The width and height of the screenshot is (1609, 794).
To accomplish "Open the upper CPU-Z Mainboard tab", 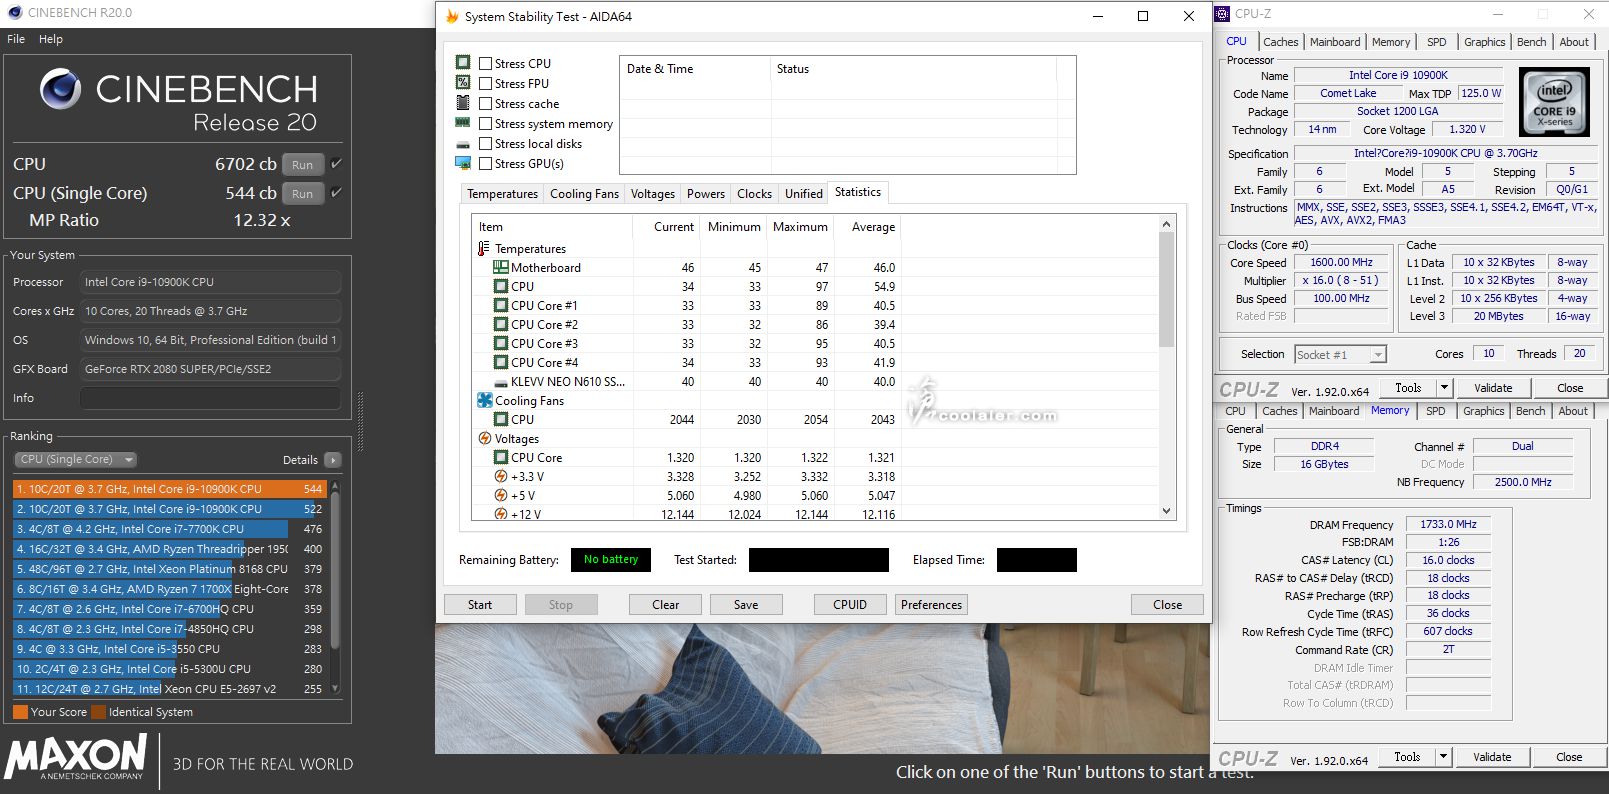I will coord(1335,42).
